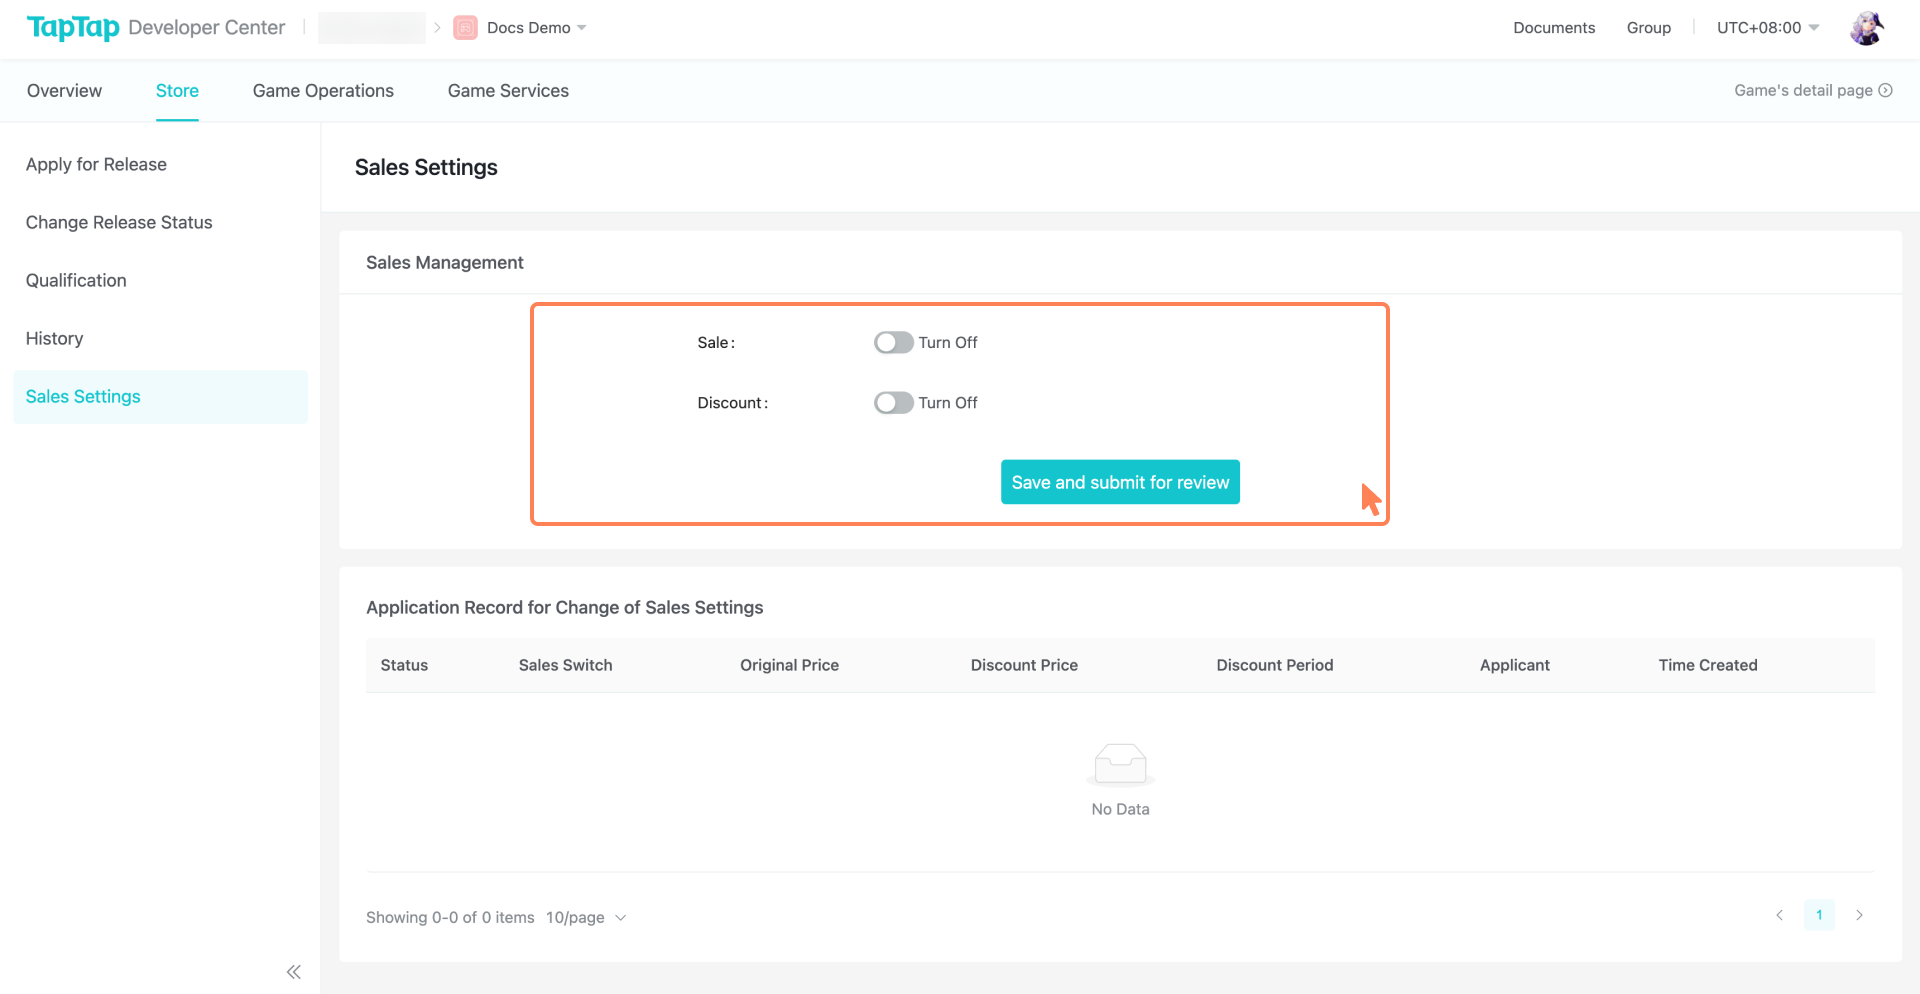Click the Docs Demo project icon

464,27
